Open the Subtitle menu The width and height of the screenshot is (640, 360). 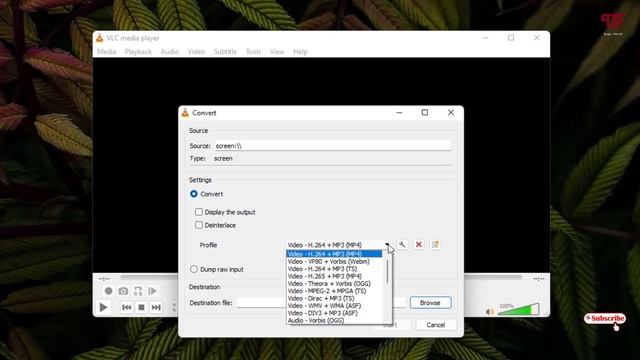pyautogui.click(x=225, y=51)
